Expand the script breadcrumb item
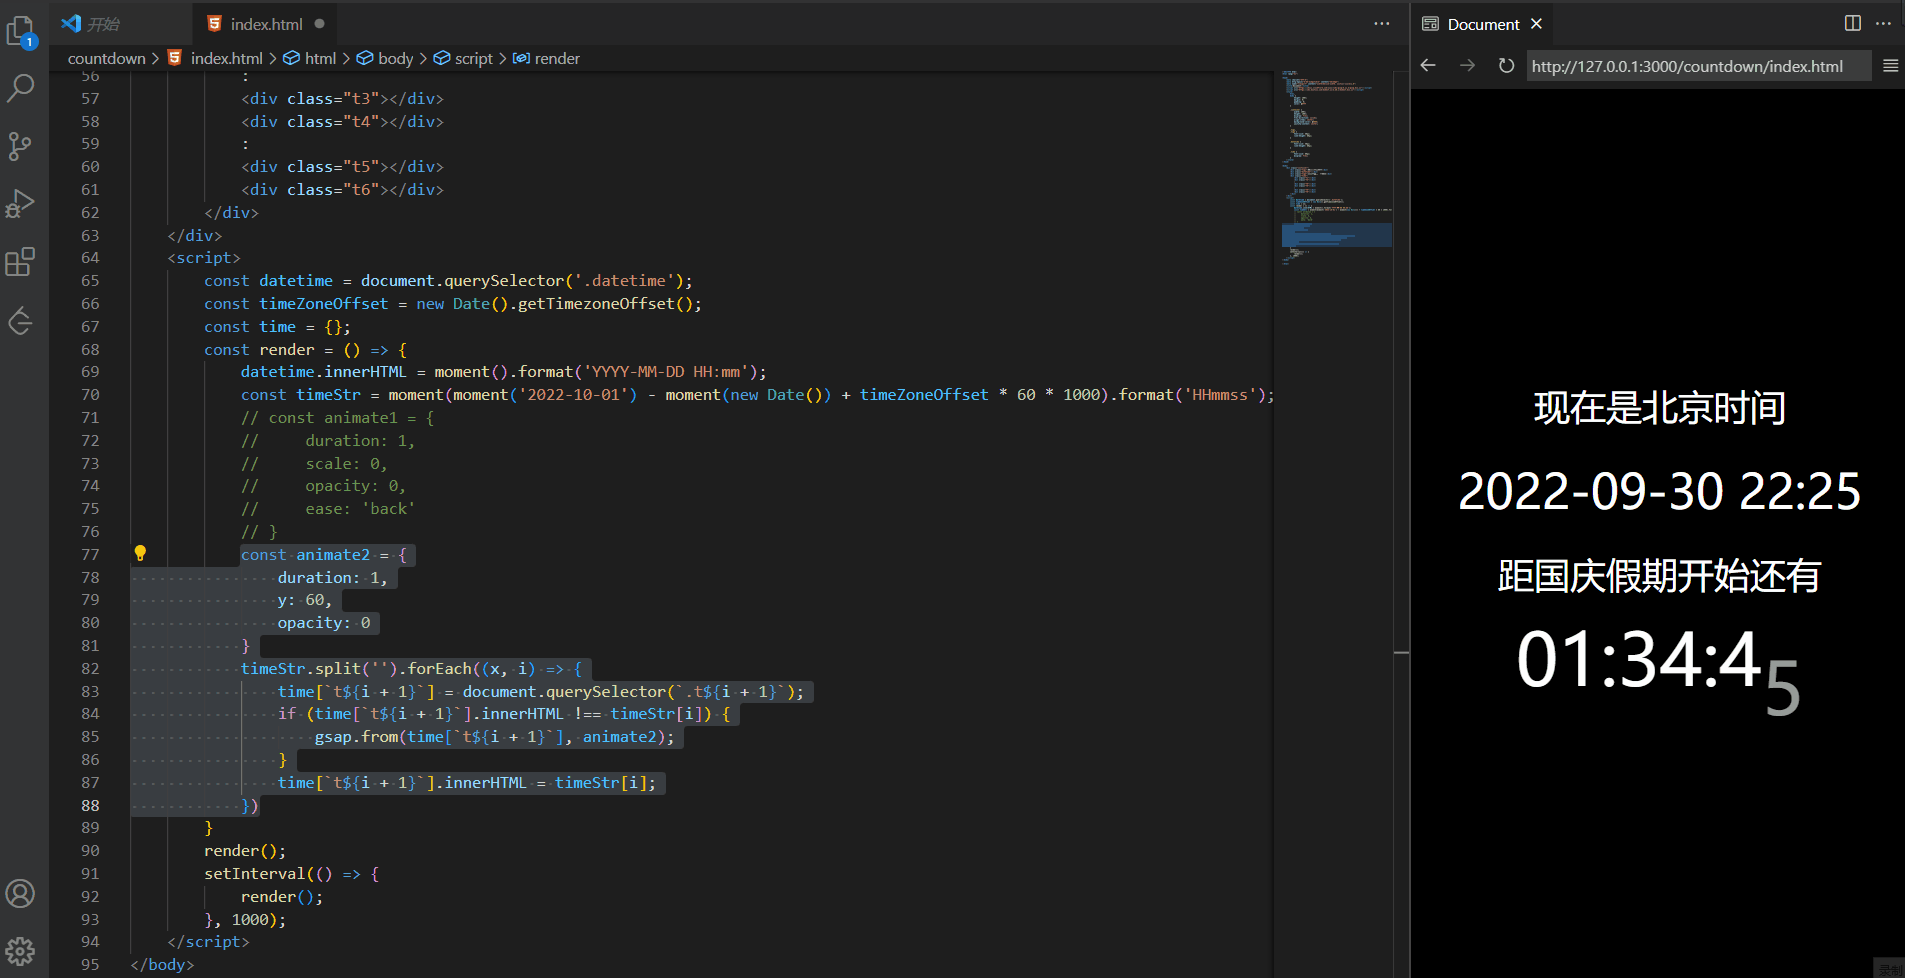Screen dimensions: 1905x978 point(472,58)
